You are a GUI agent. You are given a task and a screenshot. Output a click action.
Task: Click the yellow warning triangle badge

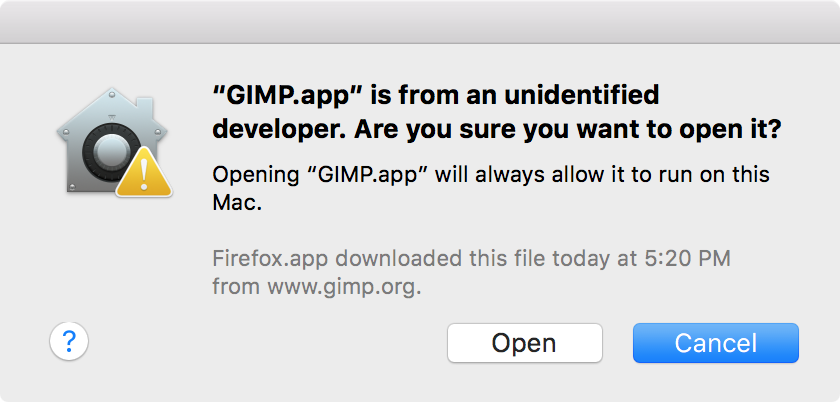click(x=144, y=173)
